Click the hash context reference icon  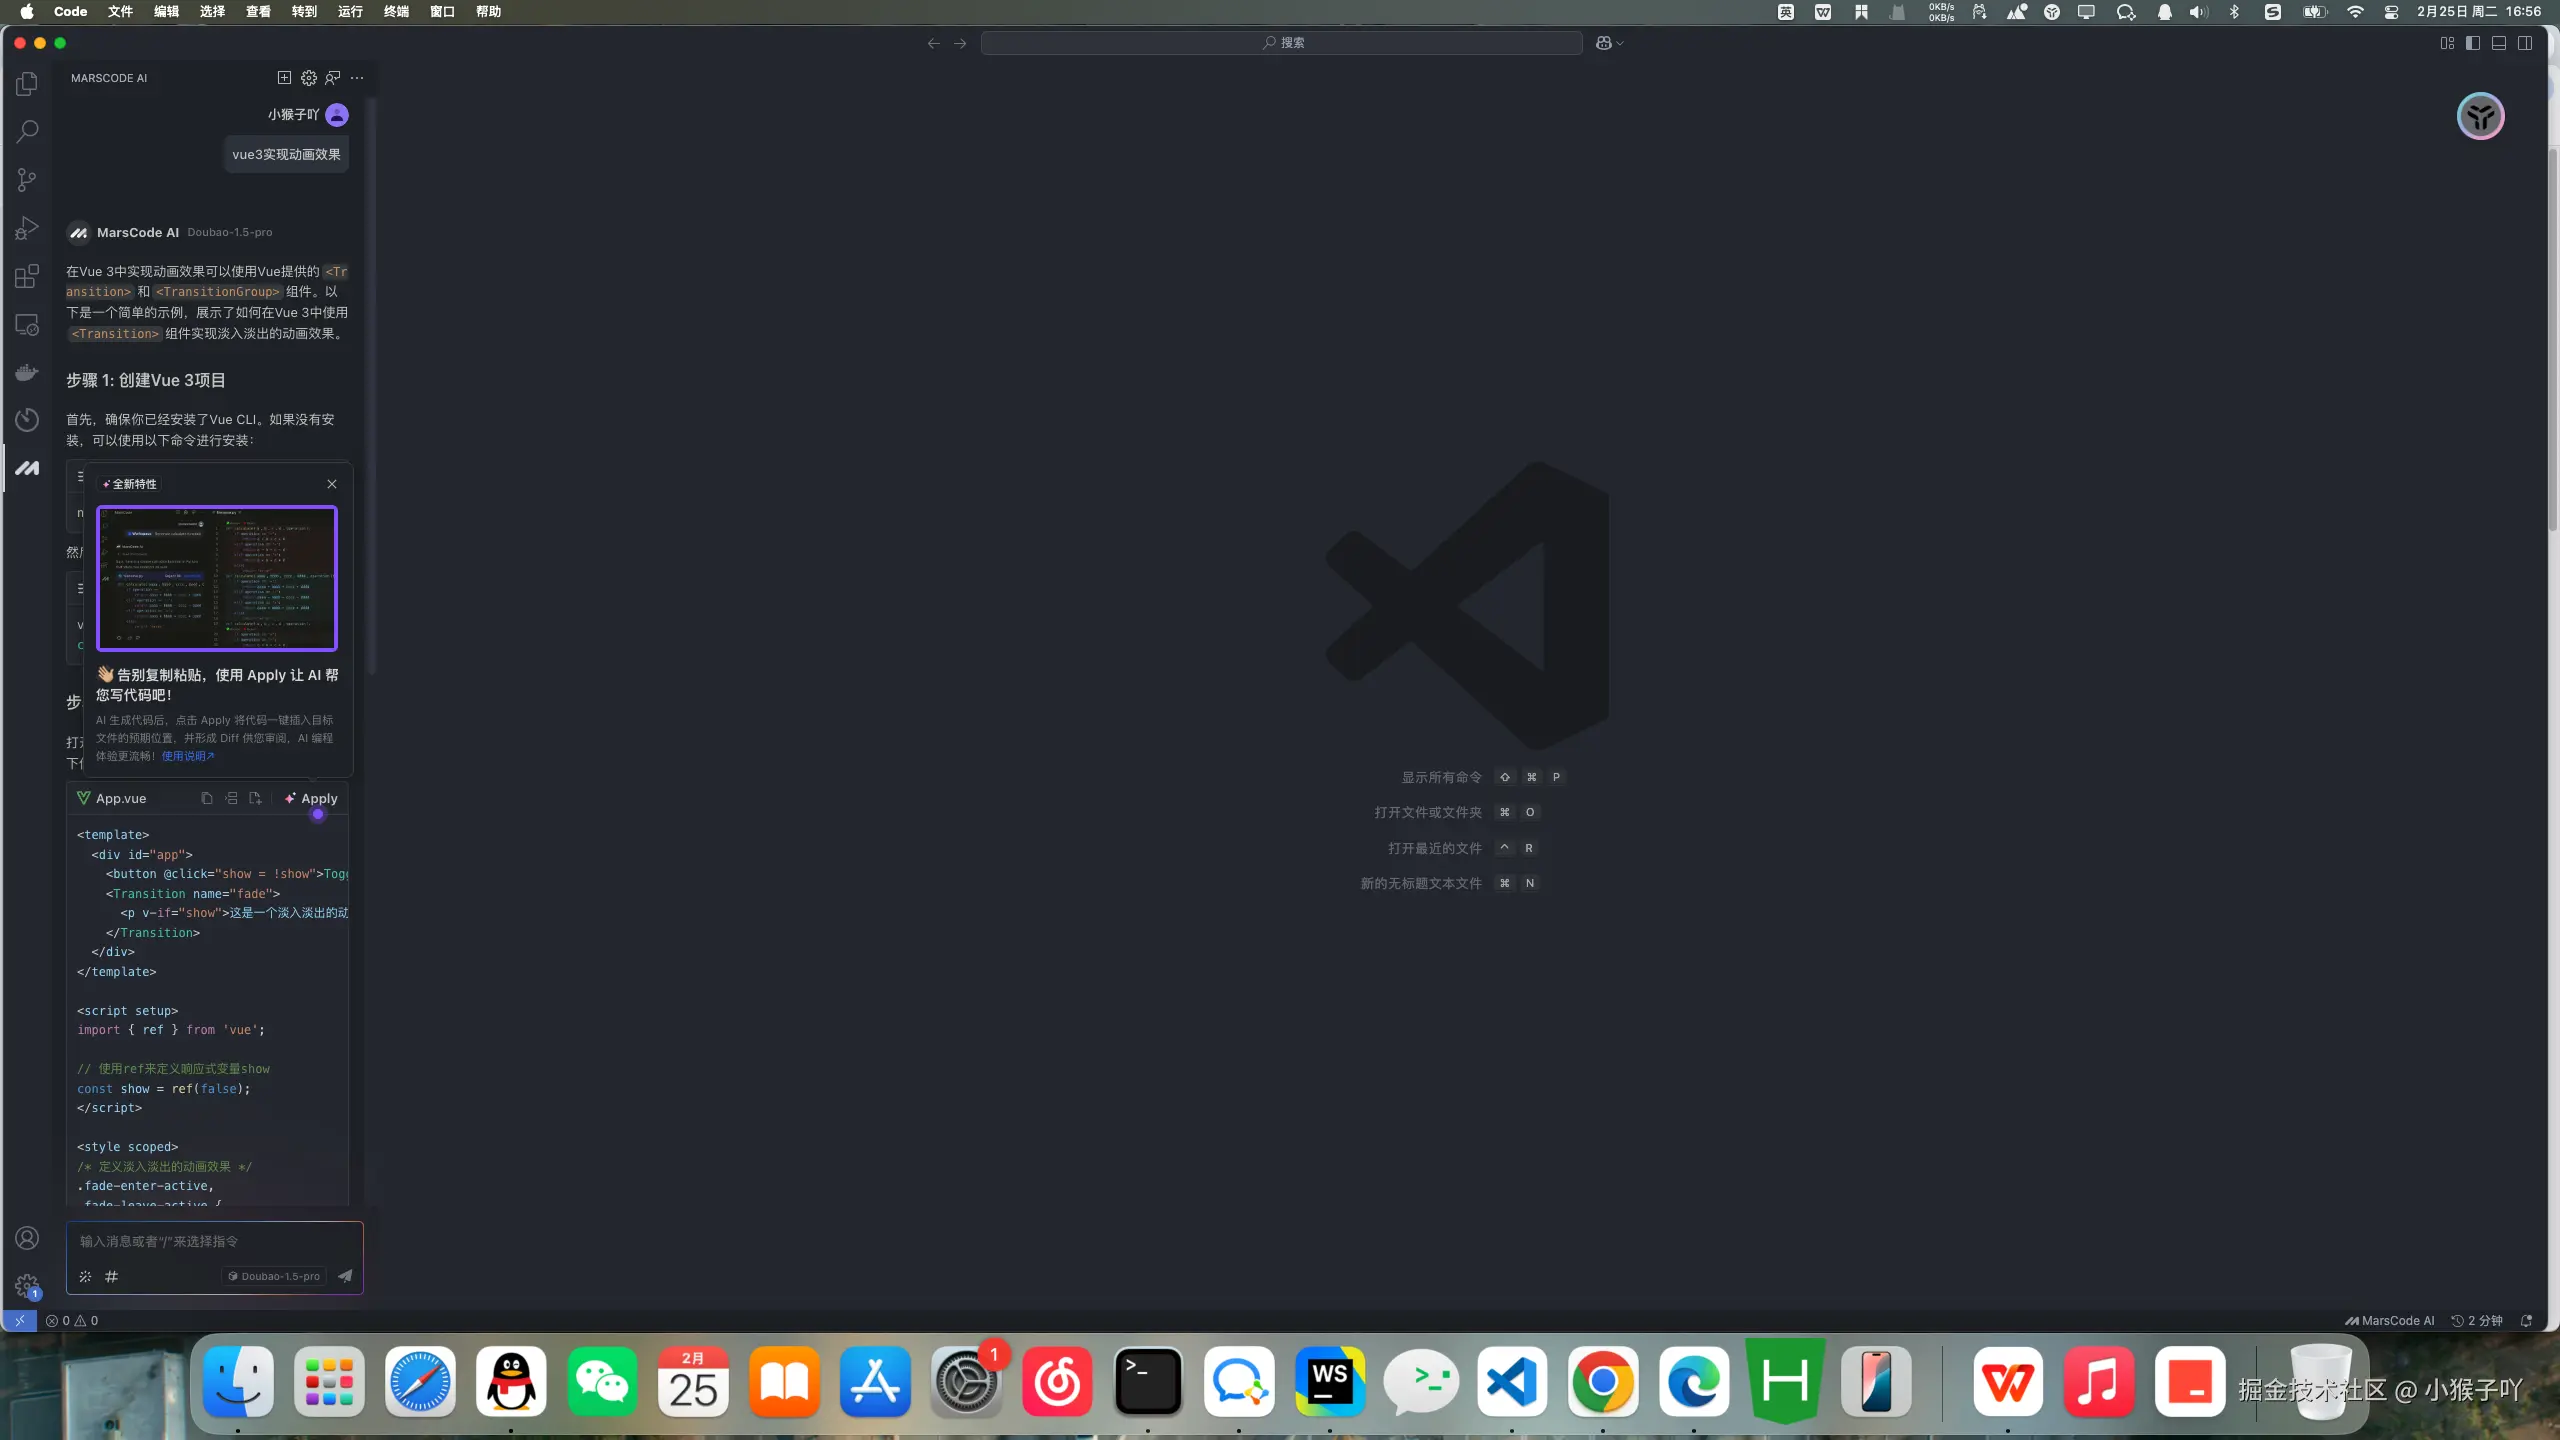coord(112,1276)
